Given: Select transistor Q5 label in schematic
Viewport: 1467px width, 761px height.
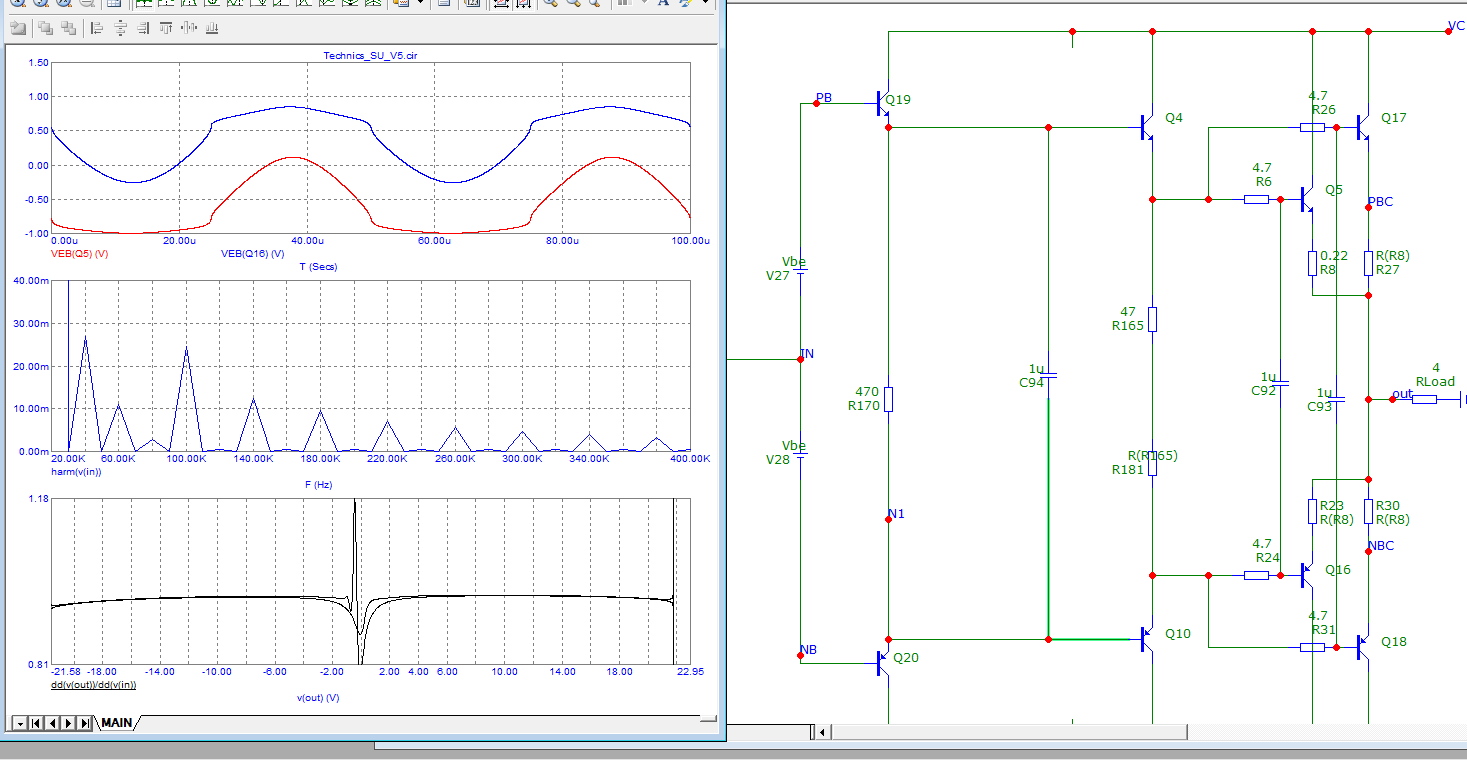Looking at the screenshot, I should 1334,190.
